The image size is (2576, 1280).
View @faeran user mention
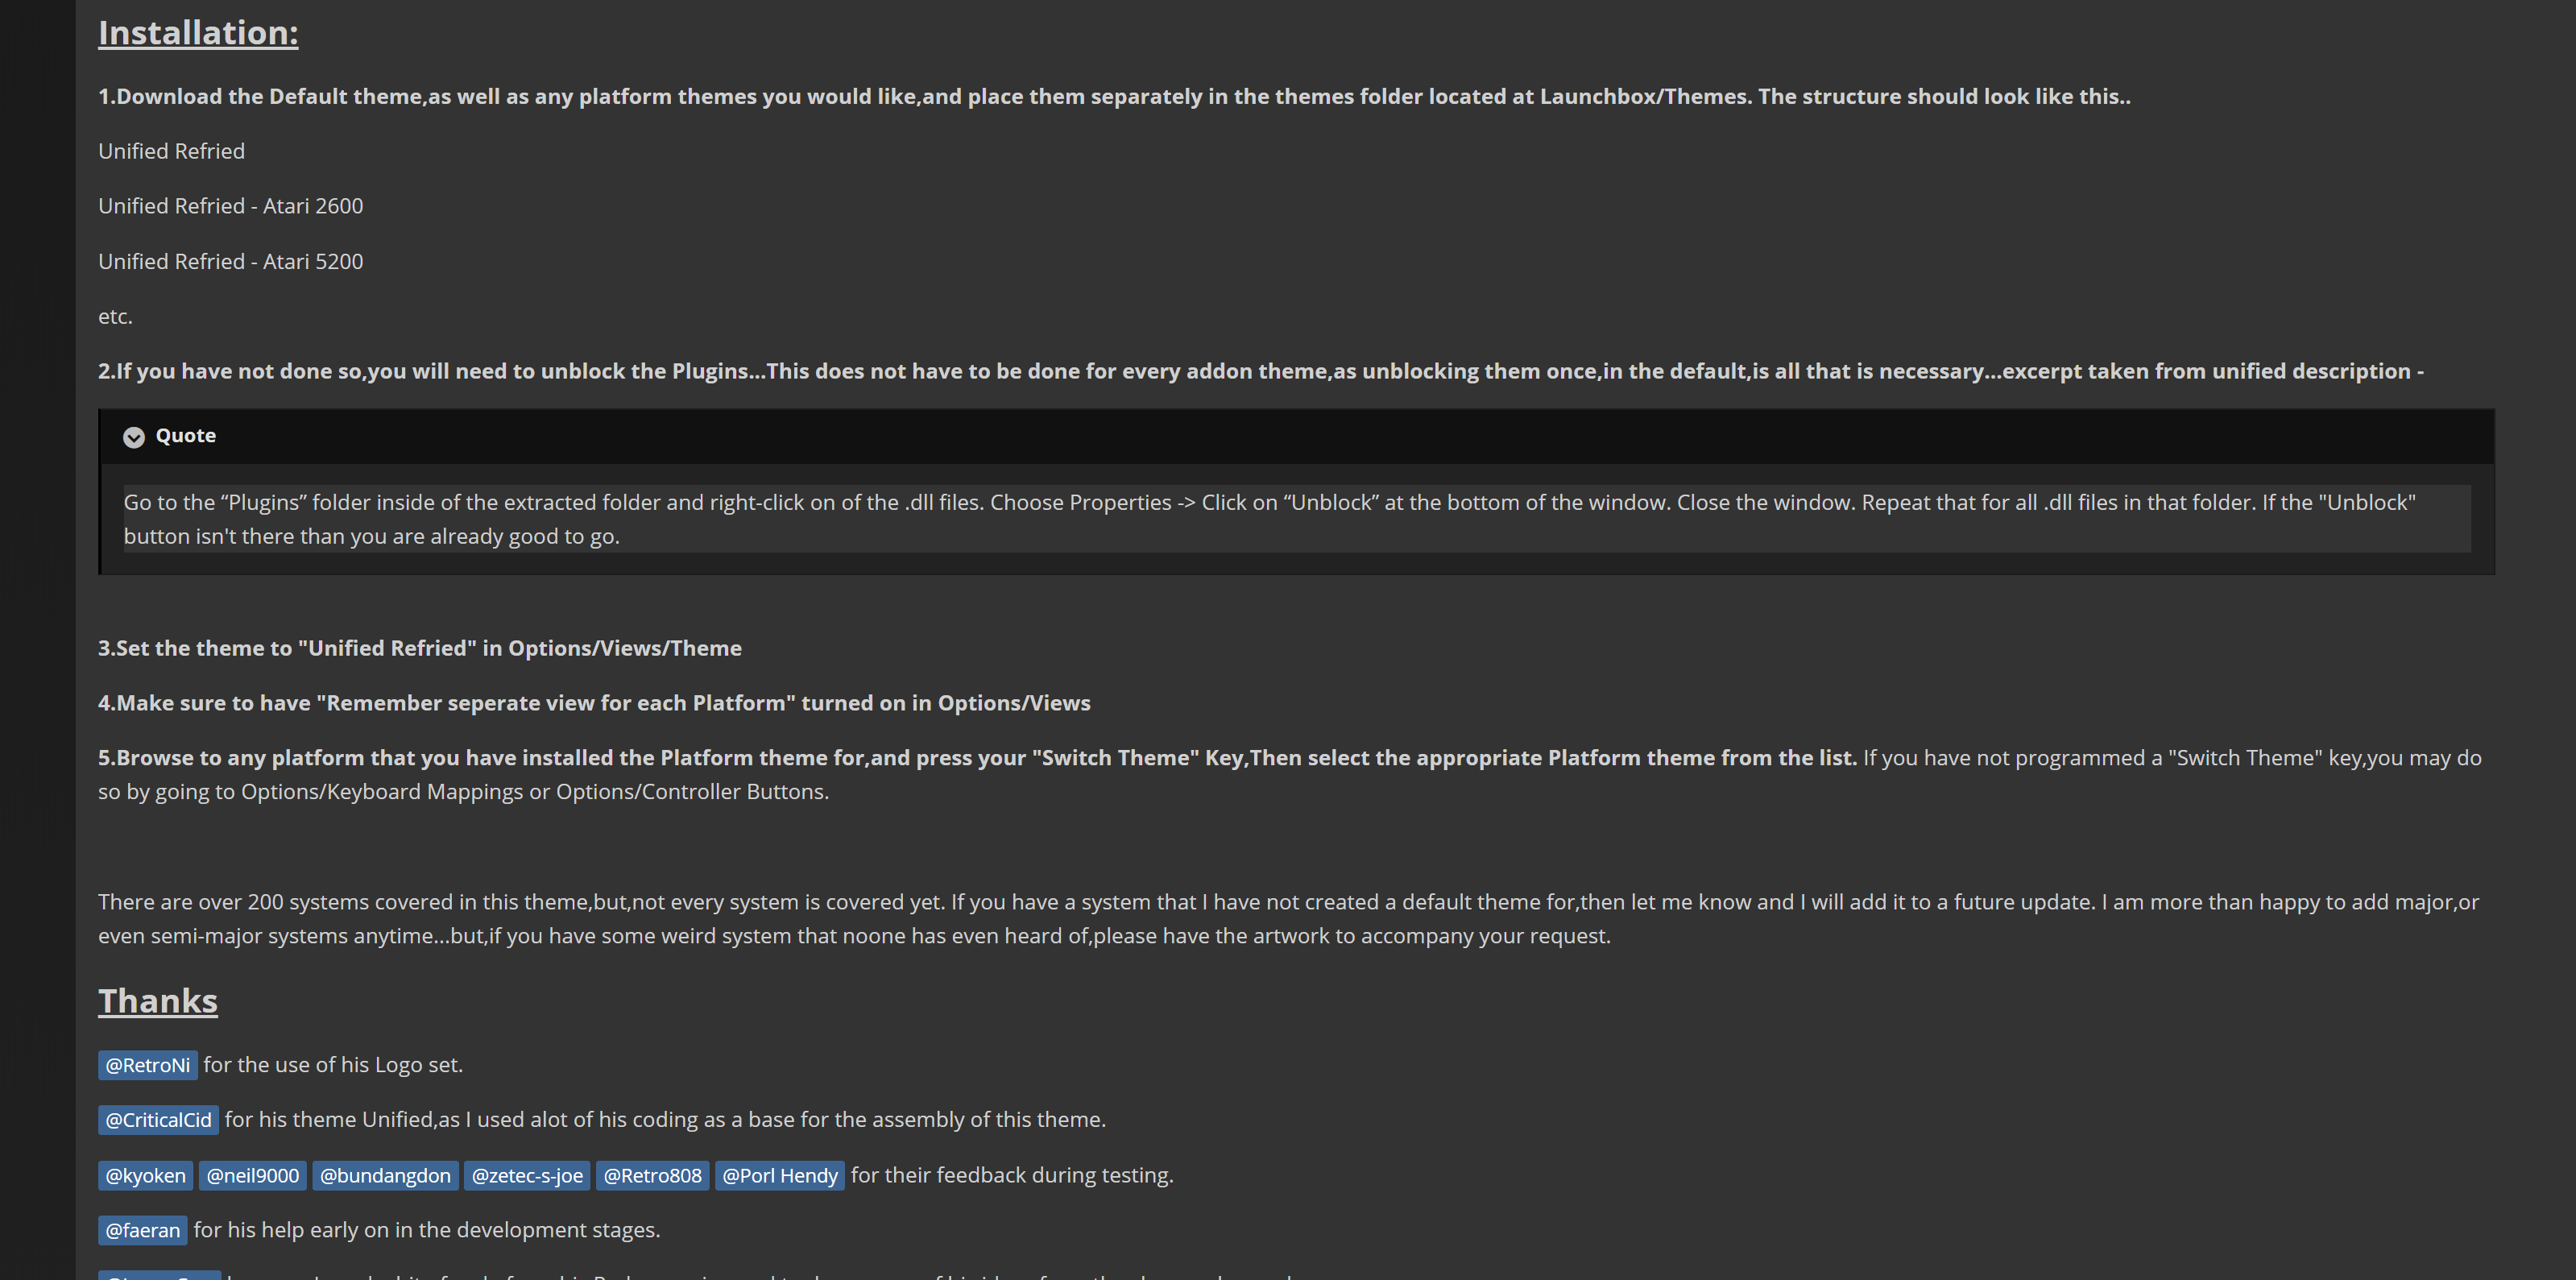coord(142,1230)
